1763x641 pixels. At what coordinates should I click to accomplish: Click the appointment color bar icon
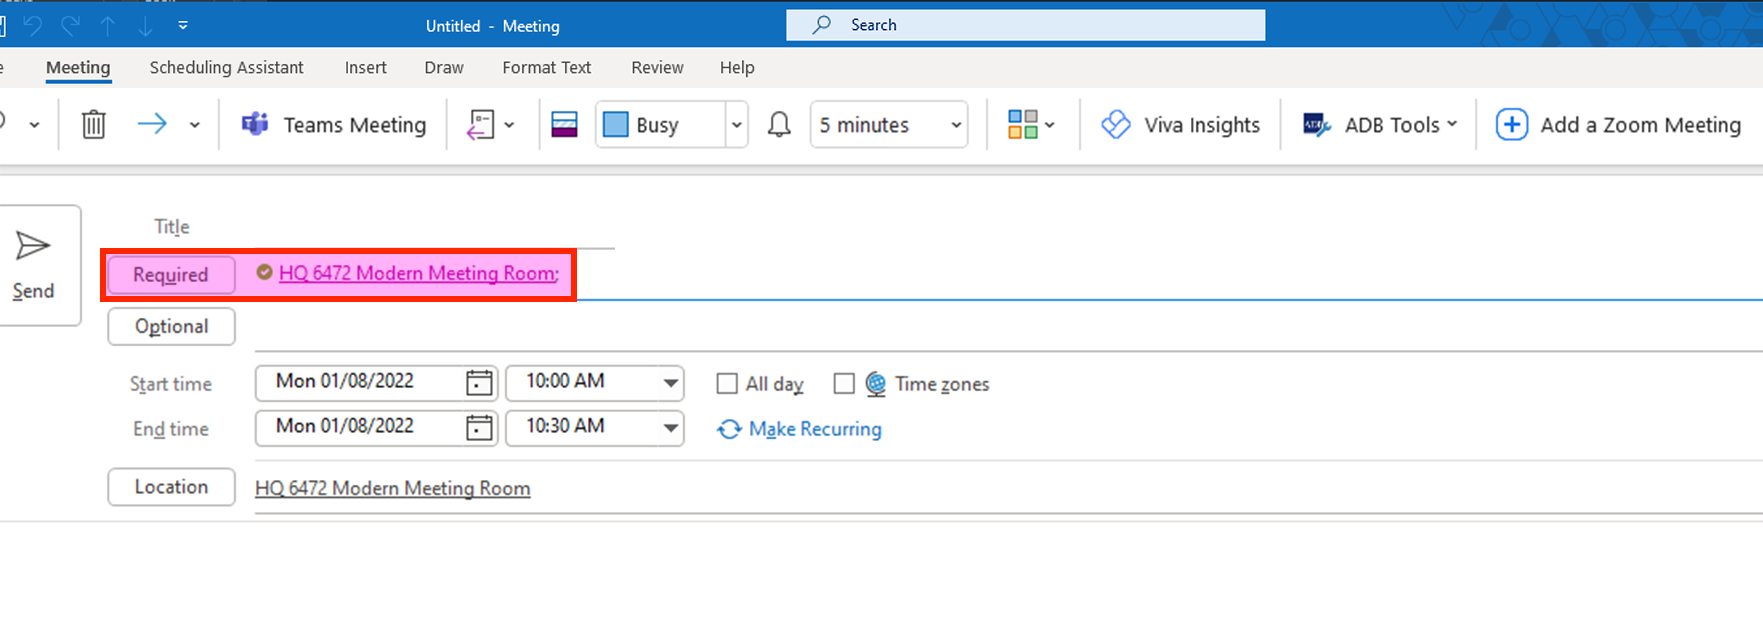coord(565,125)
